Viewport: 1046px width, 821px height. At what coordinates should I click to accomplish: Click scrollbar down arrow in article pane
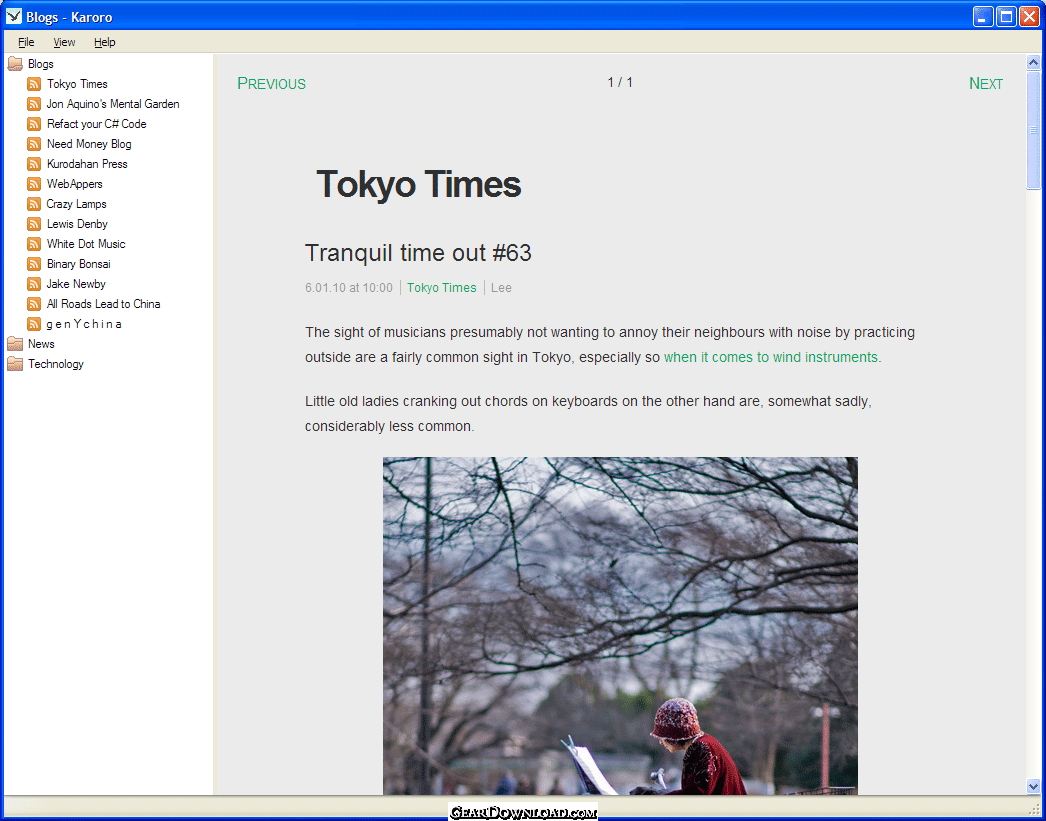(1033, 786)
